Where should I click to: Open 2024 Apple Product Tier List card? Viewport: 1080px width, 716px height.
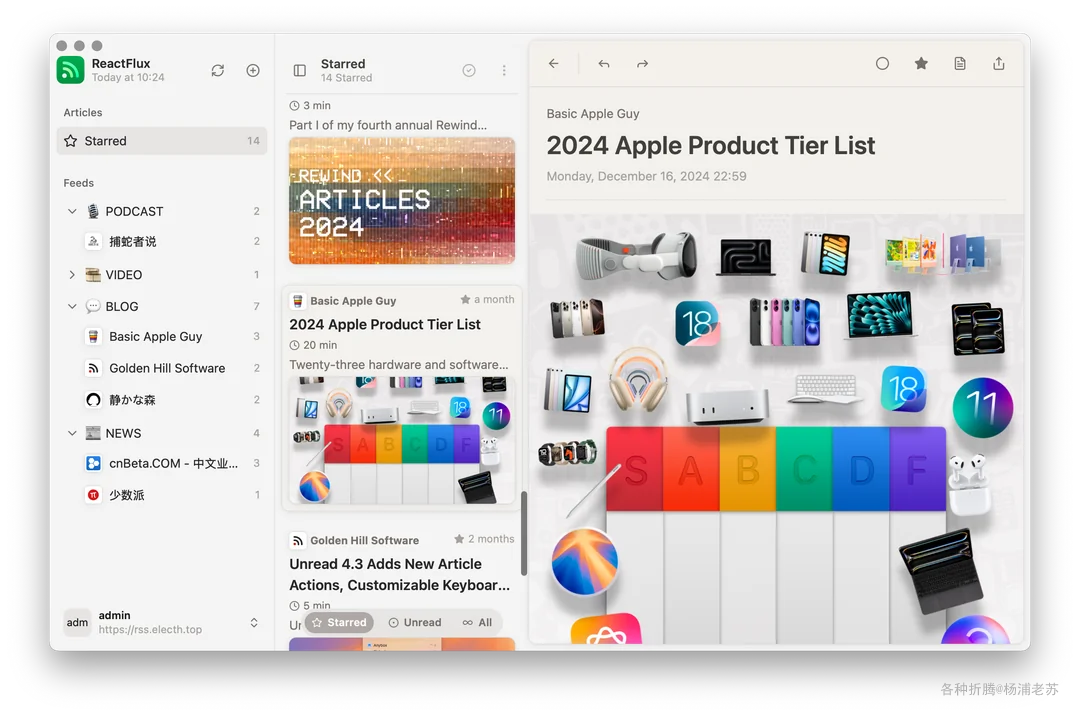402,398
